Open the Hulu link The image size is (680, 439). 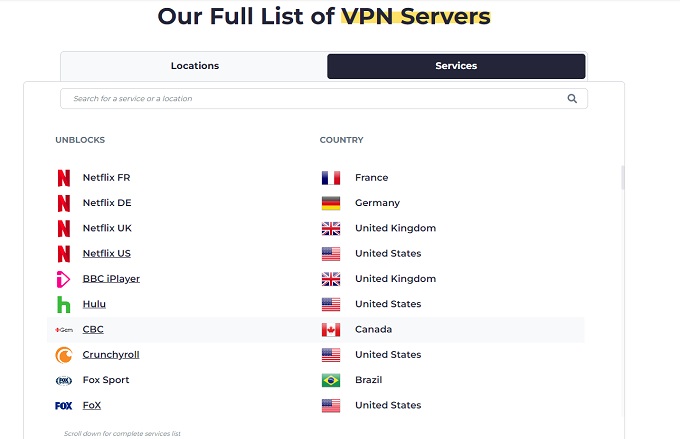click(x=94, y=304)
